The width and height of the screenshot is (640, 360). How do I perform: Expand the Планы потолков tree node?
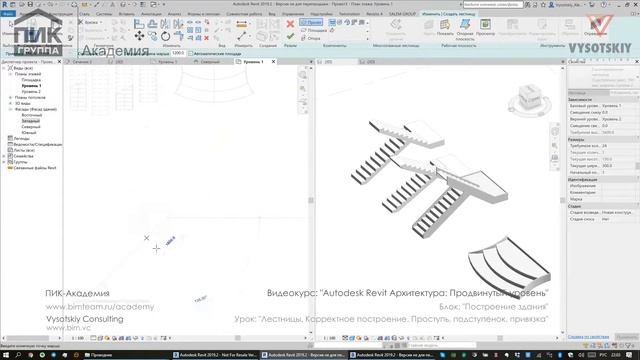click(x=11, y=98)
